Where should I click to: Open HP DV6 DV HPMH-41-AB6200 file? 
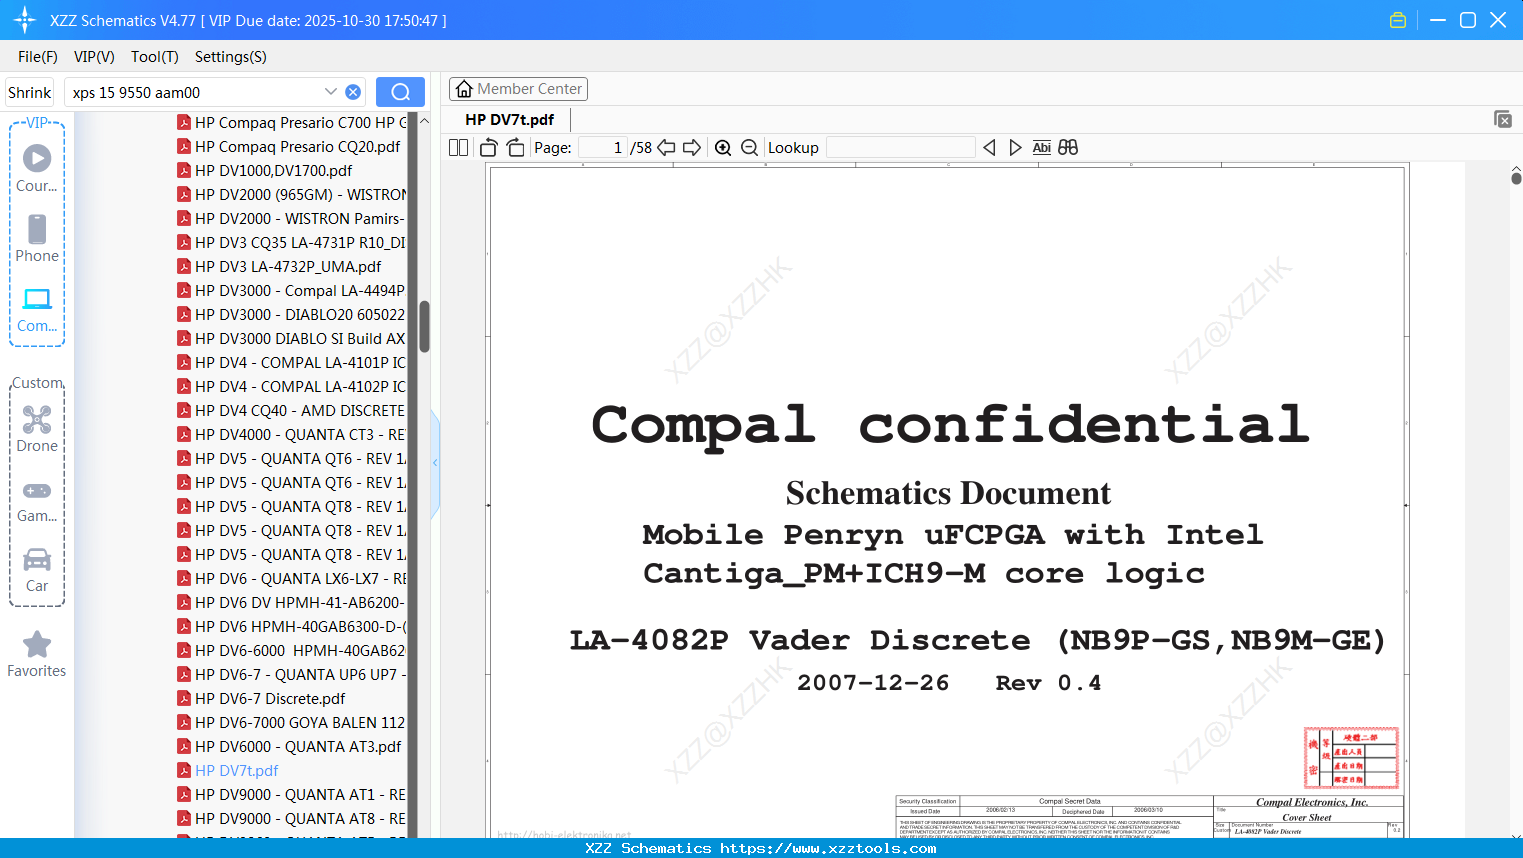292,602
